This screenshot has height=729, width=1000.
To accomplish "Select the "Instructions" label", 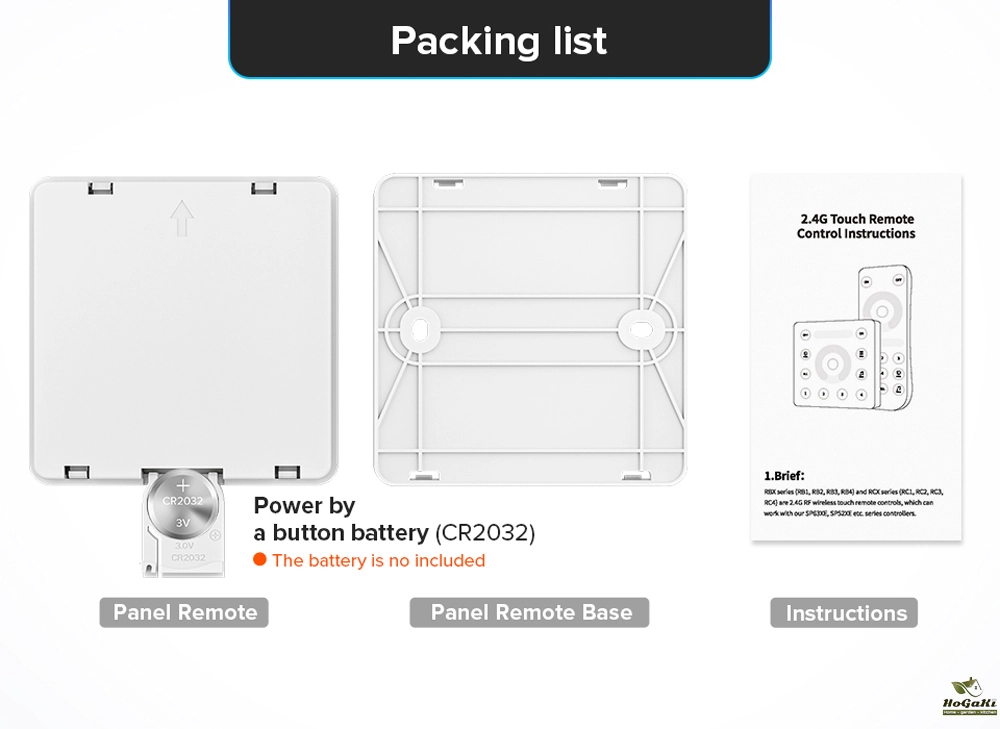I will click(x=845, y=613).
